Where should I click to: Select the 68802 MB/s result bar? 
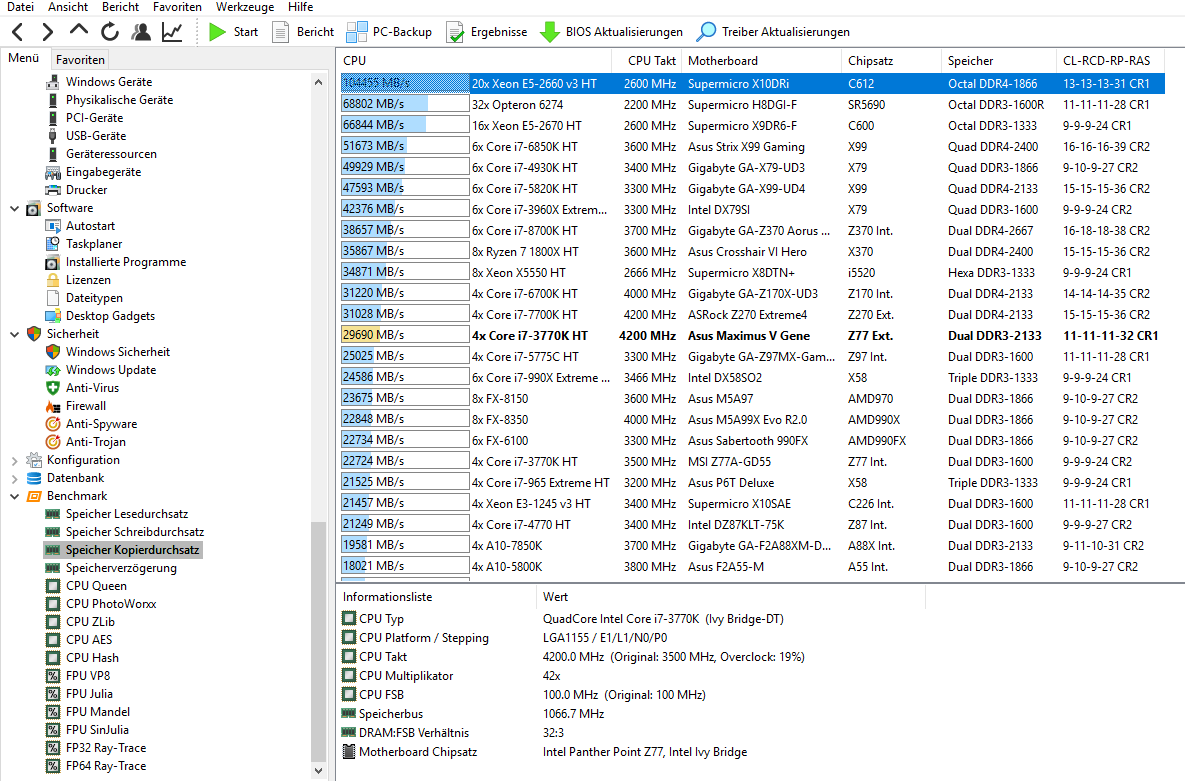[x=405, y=104]
